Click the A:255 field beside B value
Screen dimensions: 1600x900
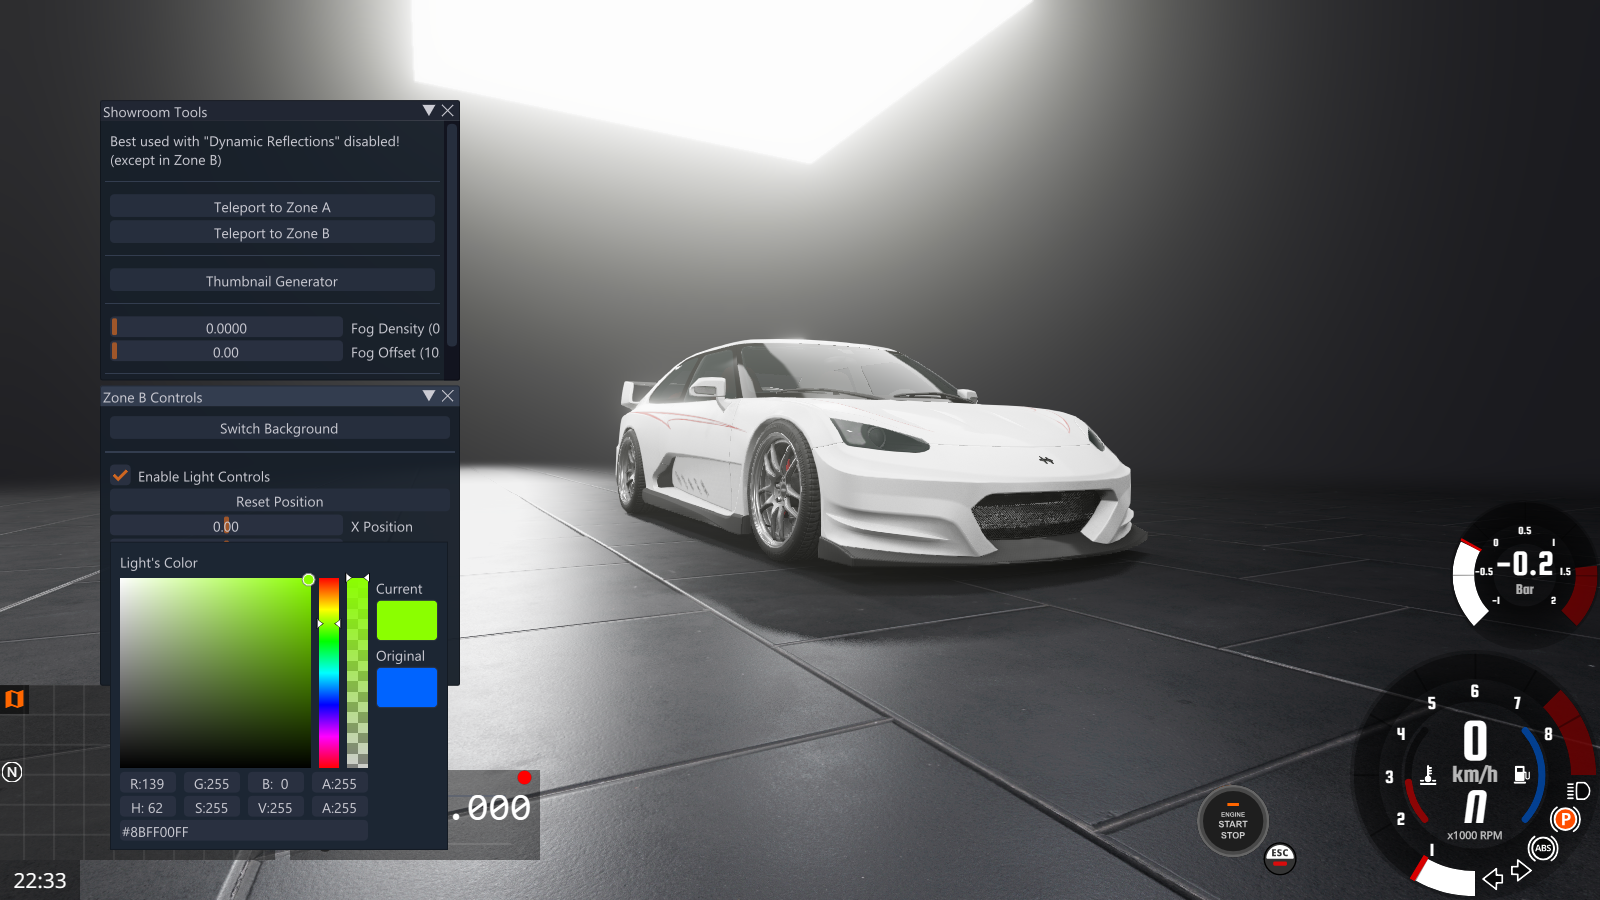tap(340, 784)
